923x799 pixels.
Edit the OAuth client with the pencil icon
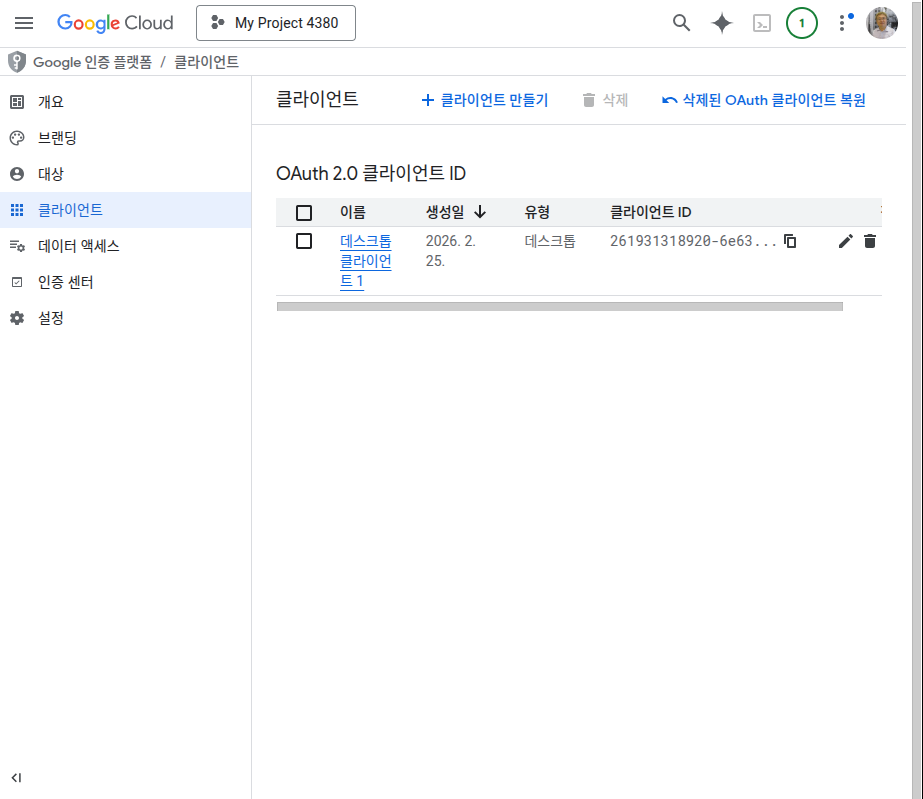[846, 241]
